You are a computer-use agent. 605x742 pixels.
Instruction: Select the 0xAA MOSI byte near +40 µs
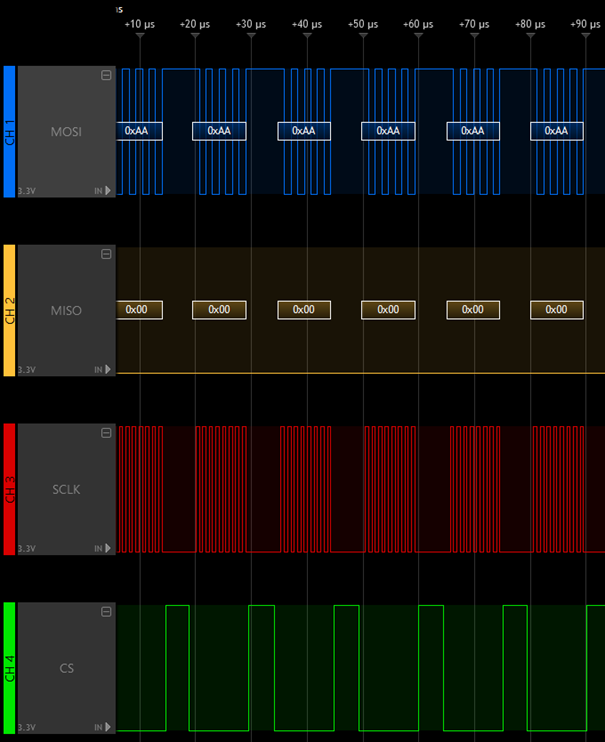click(304, 131)
